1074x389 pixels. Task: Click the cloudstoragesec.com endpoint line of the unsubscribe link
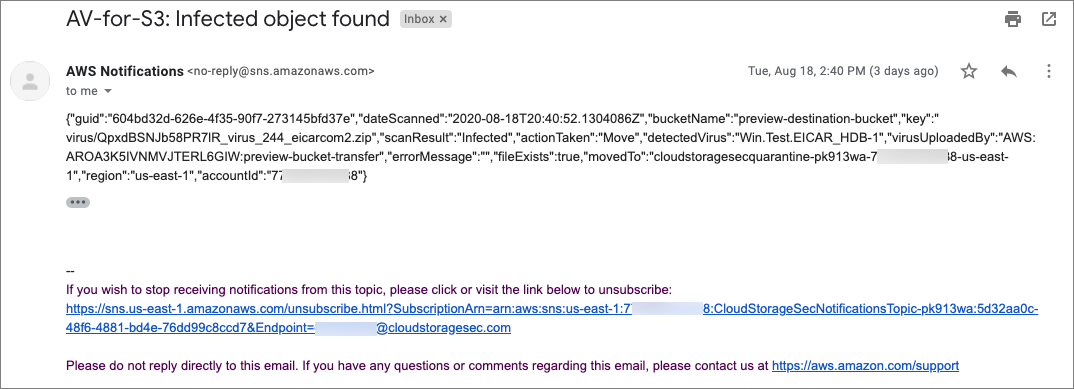point(288,328)
